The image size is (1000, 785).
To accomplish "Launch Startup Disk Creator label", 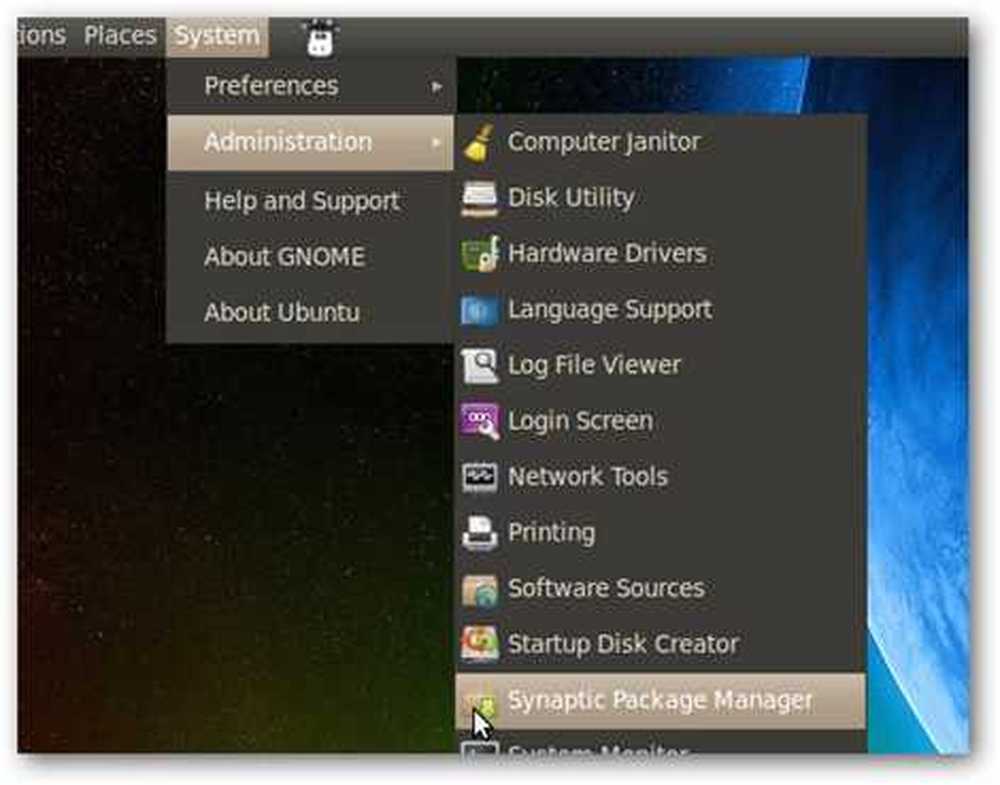I will [x=623, y=645].
